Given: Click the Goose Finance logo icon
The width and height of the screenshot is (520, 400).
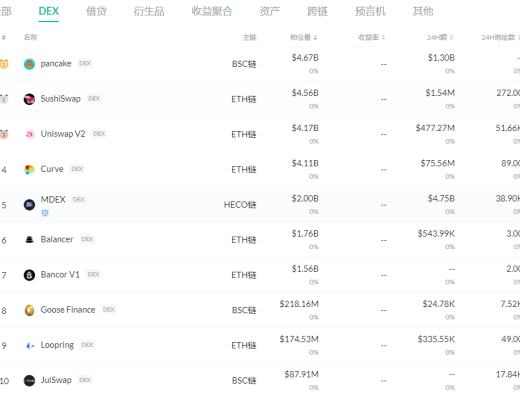Looking at the screenshot, I should [x=29, y=310].
